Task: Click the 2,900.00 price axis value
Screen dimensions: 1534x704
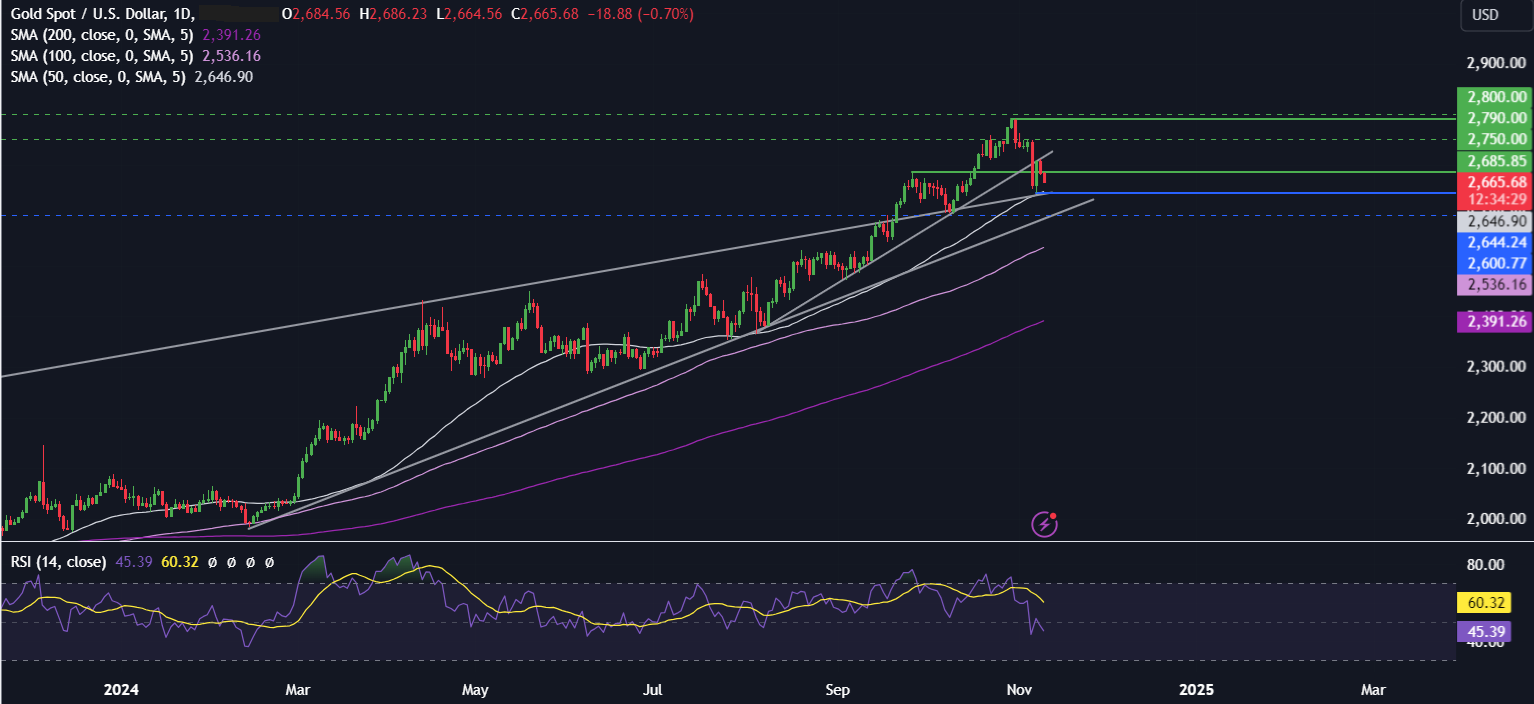Action: coord(1497,63)
